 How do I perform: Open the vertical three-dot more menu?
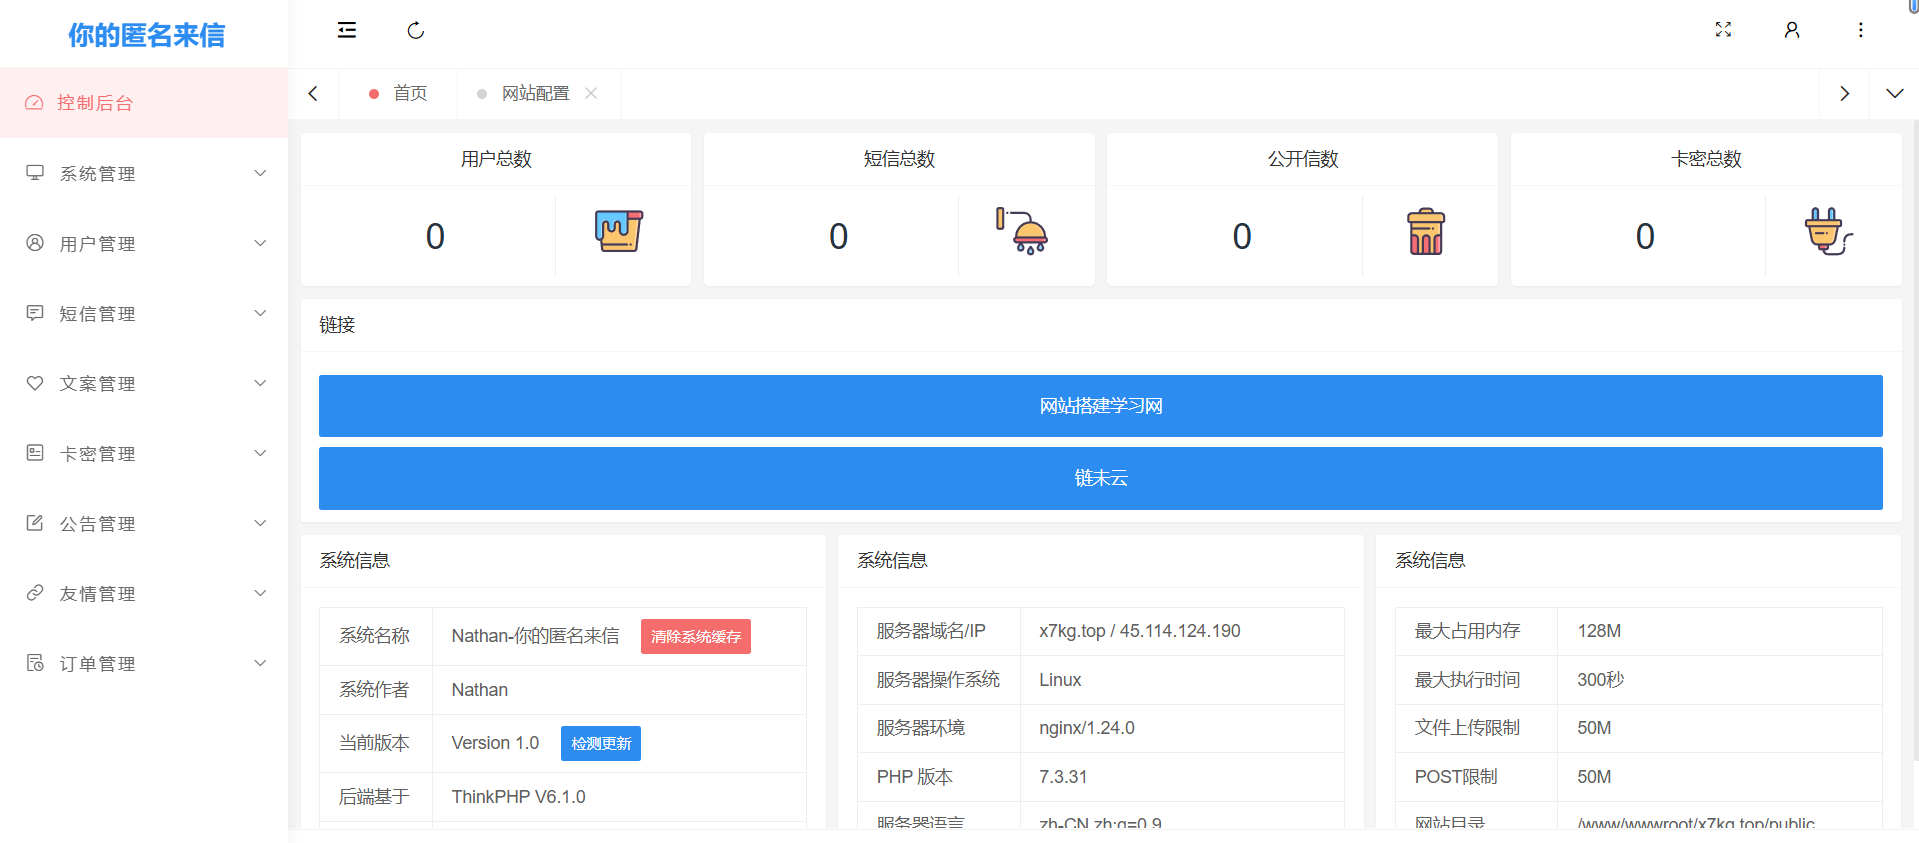tap(1861, 30)
